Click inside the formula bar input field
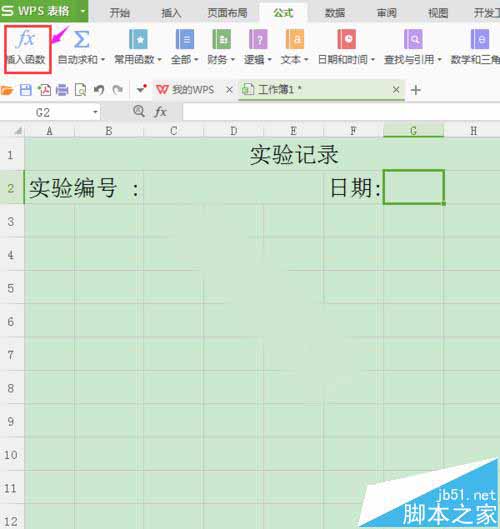This screenshot has height=529, width=500. tap(341, 112)
